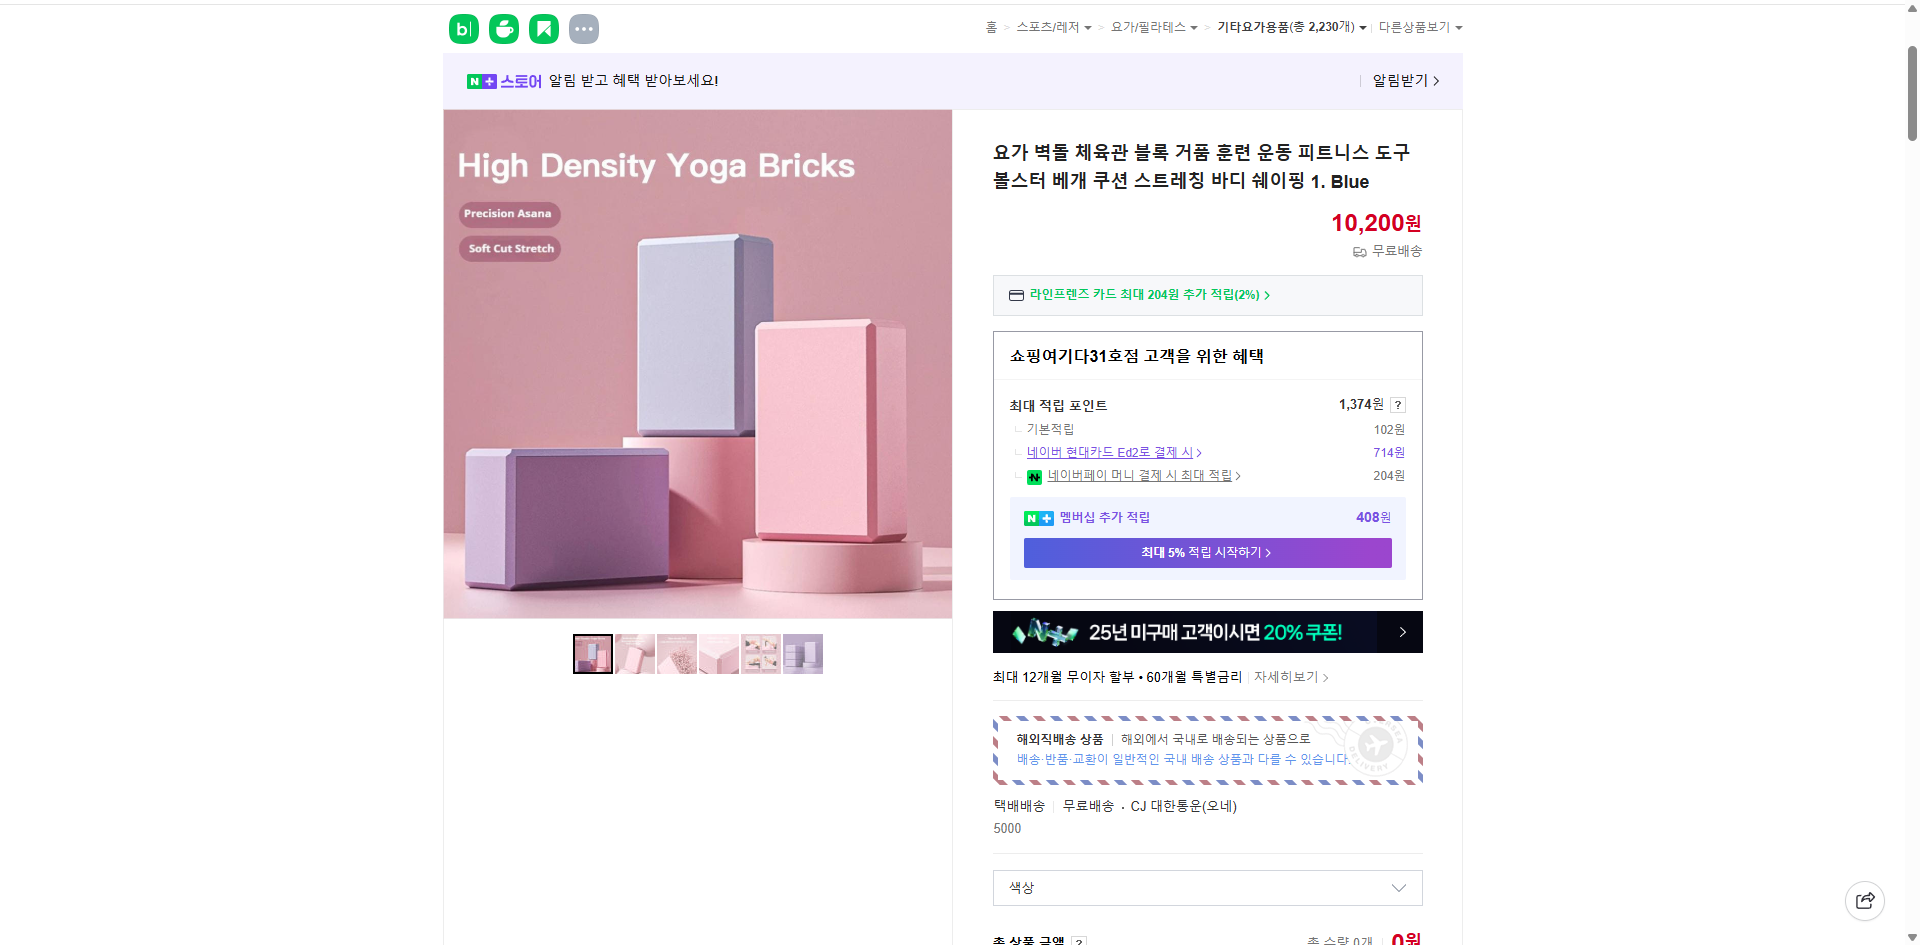Open the gray more options icon
Screen dimensions: 1920x945
tap(583, 28)
